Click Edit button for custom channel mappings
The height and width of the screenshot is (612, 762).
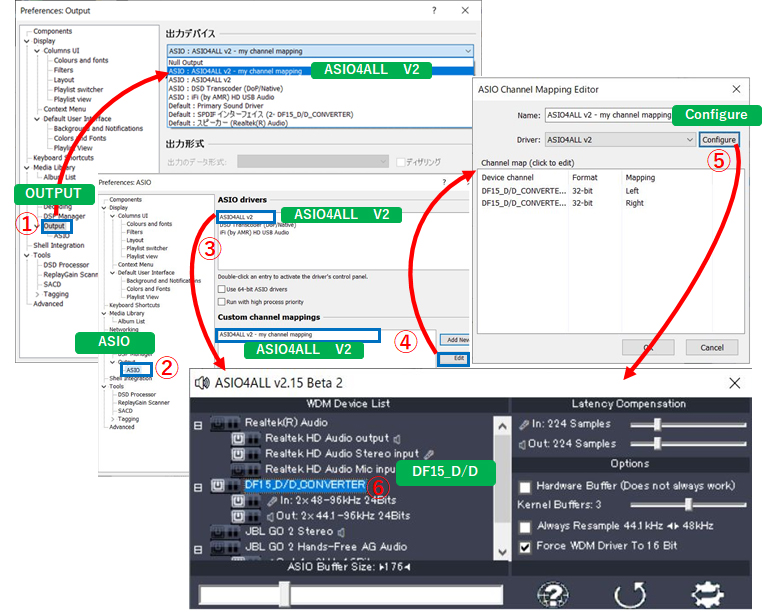(454, 359)
